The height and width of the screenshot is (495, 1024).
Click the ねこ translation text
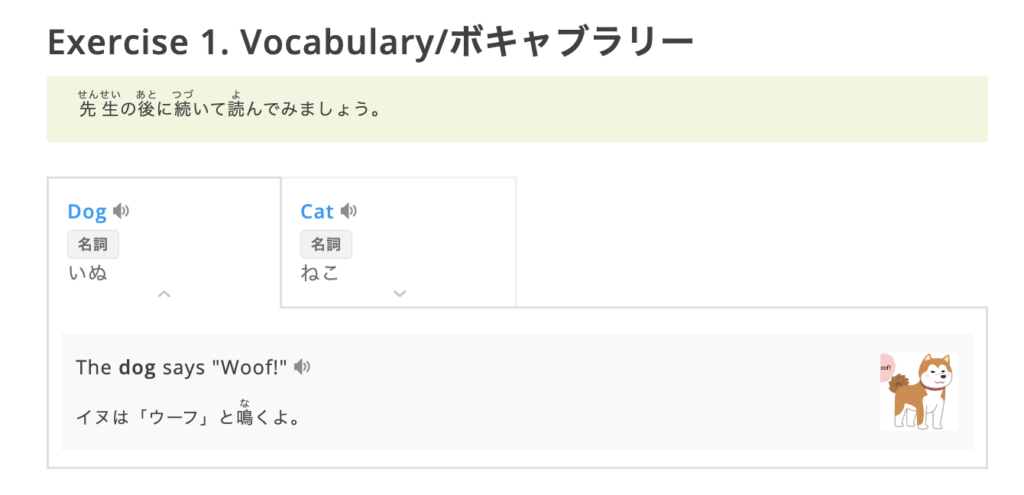320,272
